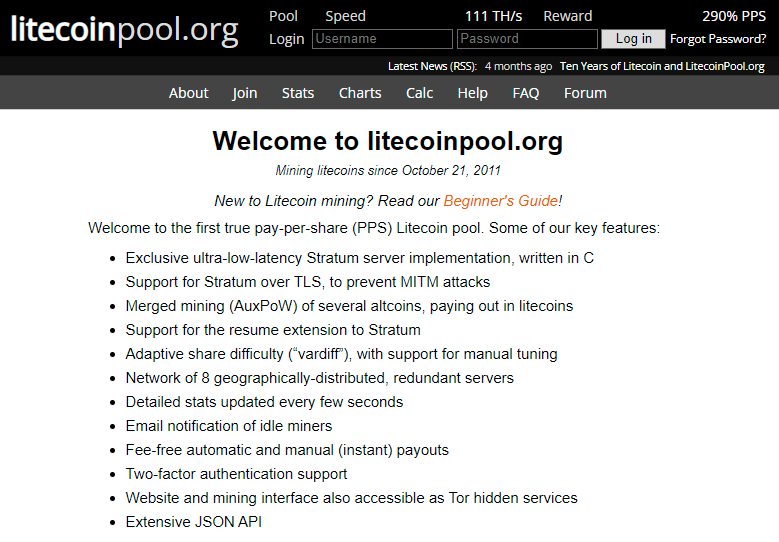Click the 4 months ago news timestamp
This screenshot has height=542, width=779.
[x=518, y=66]
